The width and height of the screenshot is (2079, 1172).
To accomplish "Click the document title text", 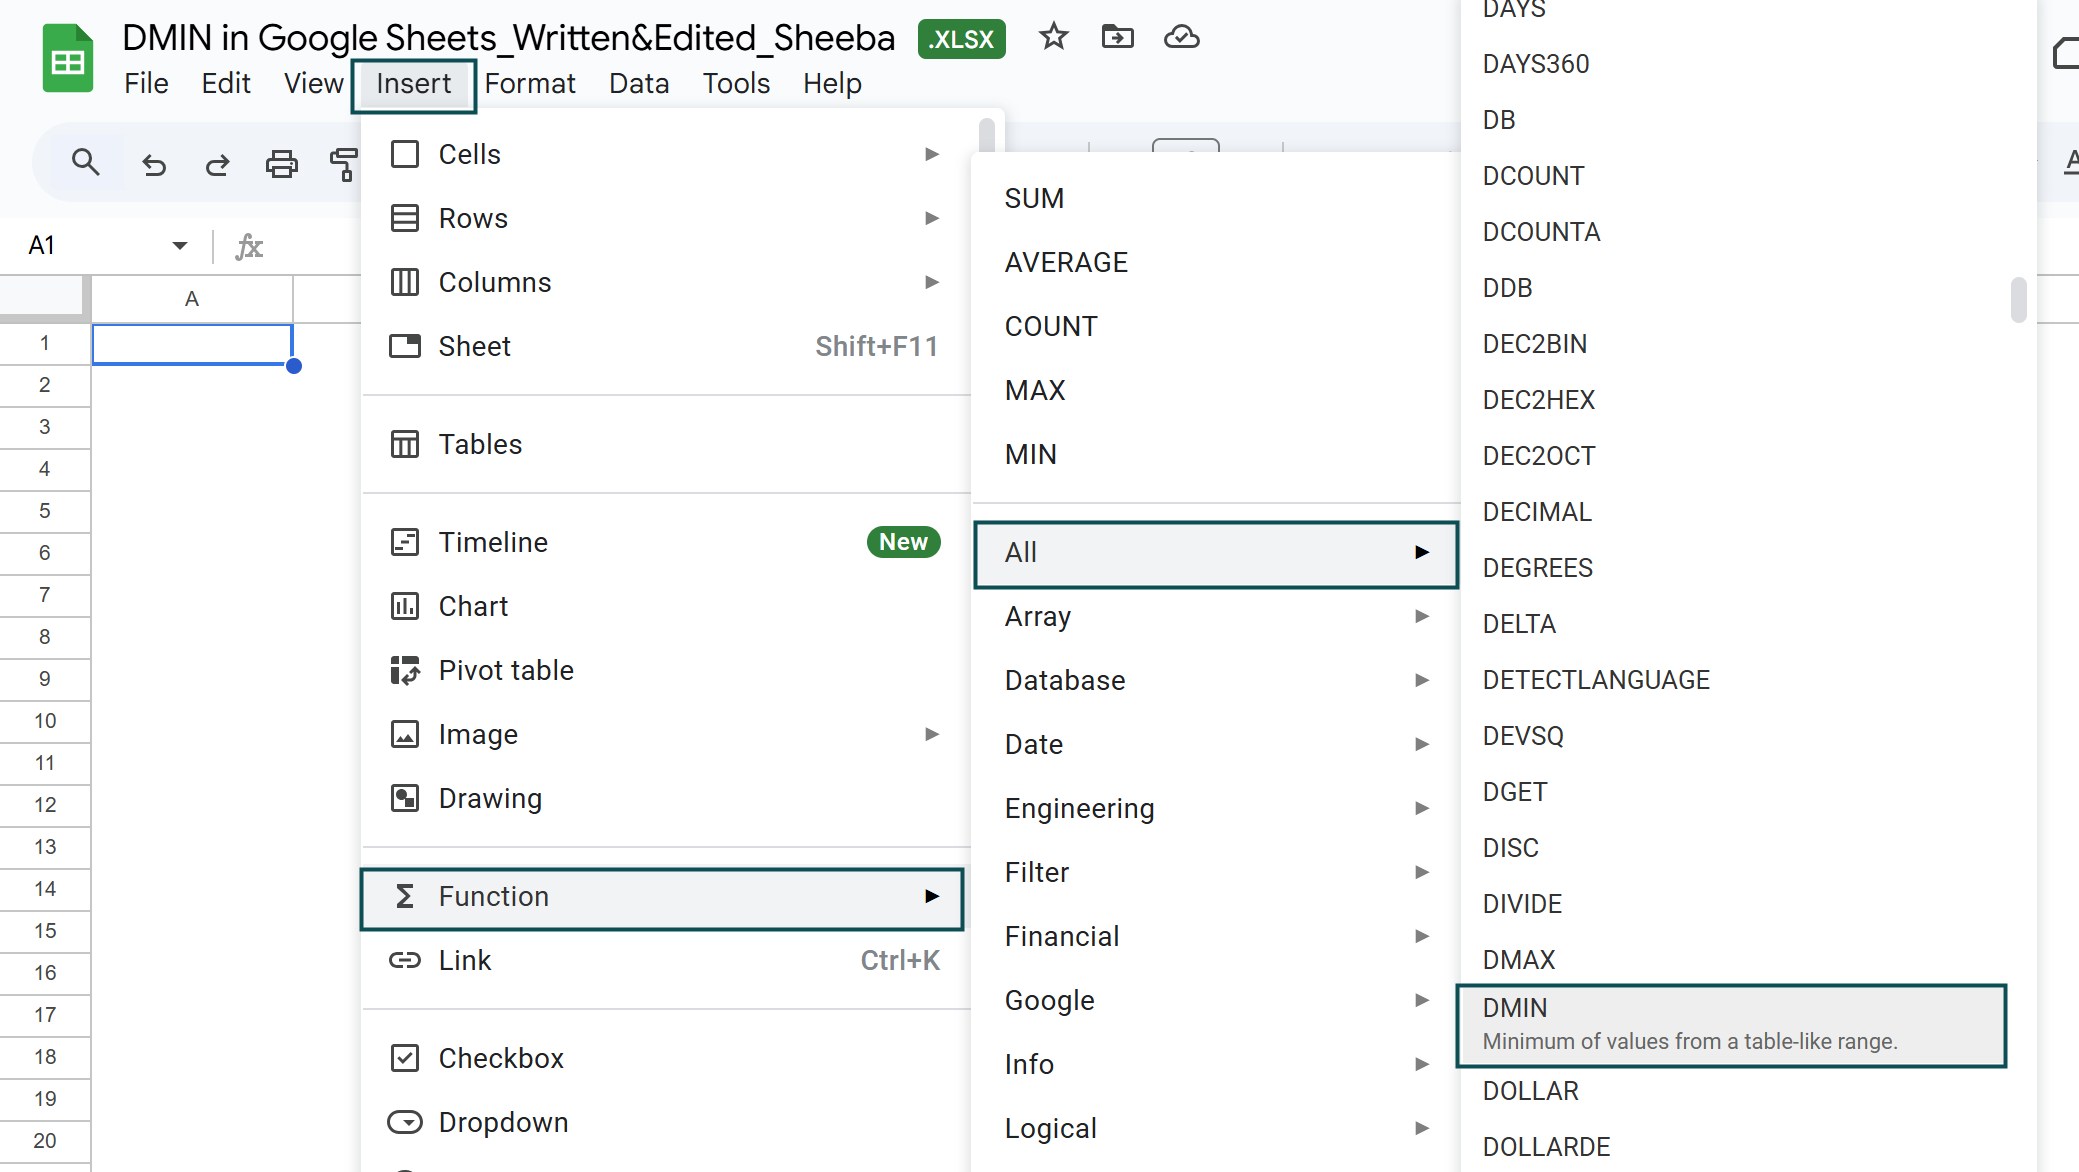I will 508,38.
